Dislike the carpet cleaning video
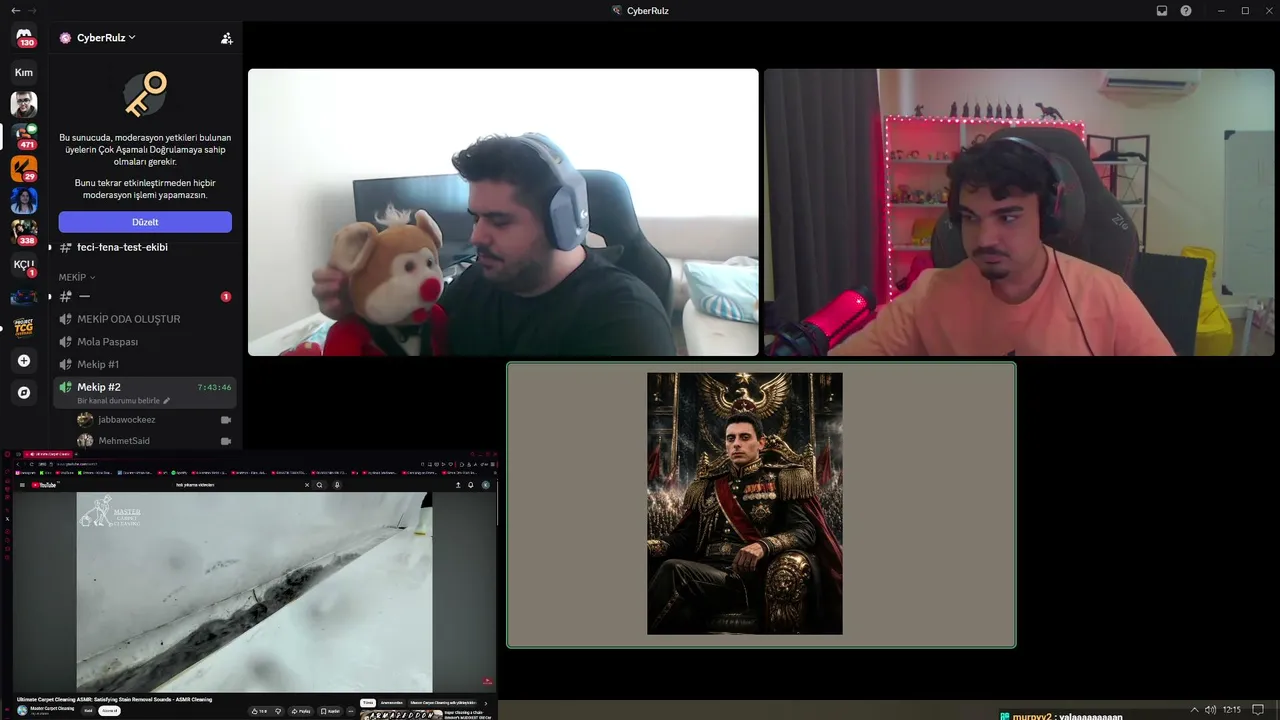Image resolution: width=1280 pixels, height=720 pixels. [x=278, y=711]
